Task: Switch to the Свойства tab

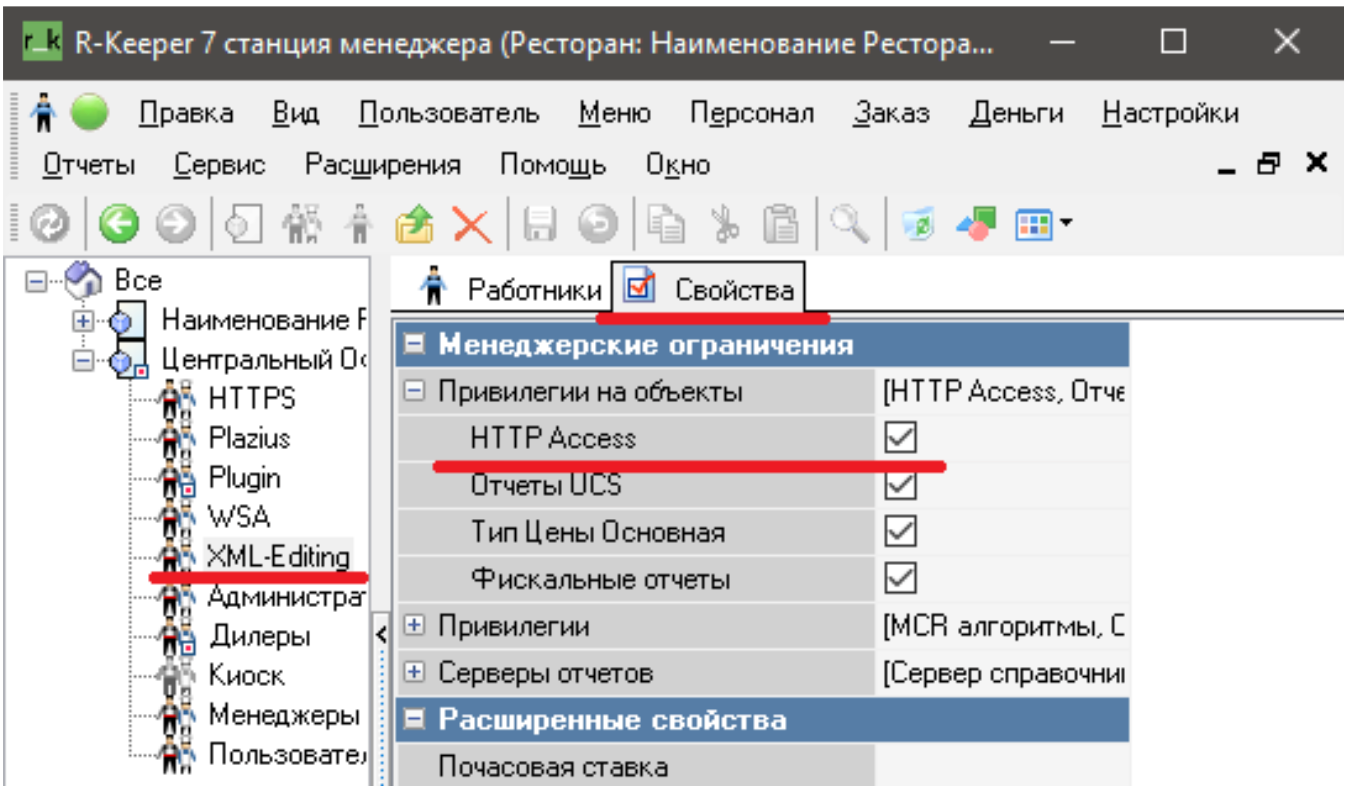Action: tap(708, 290)
